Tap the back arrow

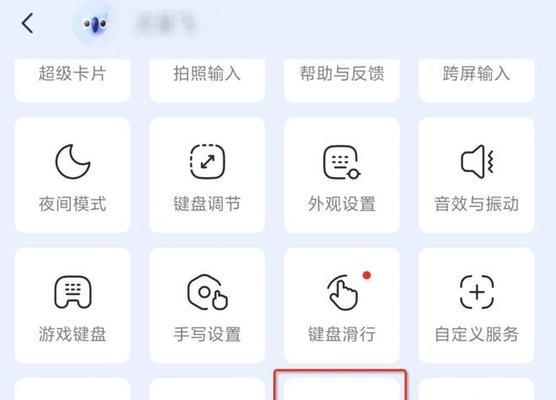point(28,23)
